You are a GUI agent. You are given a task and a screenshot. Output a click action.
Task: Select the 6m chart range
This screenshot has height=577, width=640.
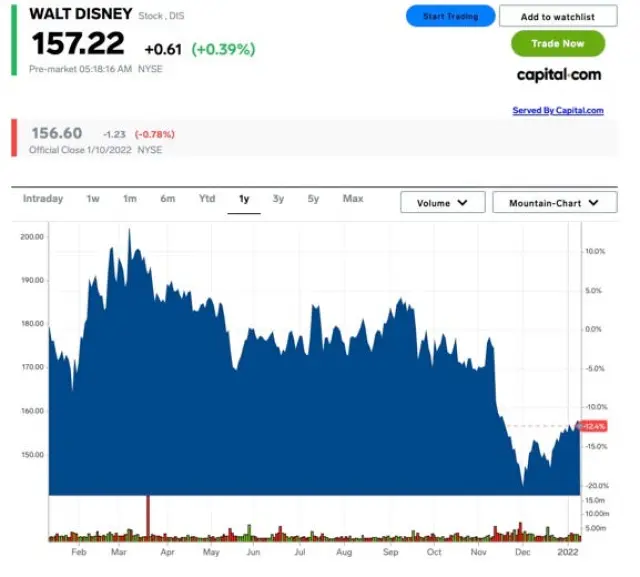(x=167, y=199)
